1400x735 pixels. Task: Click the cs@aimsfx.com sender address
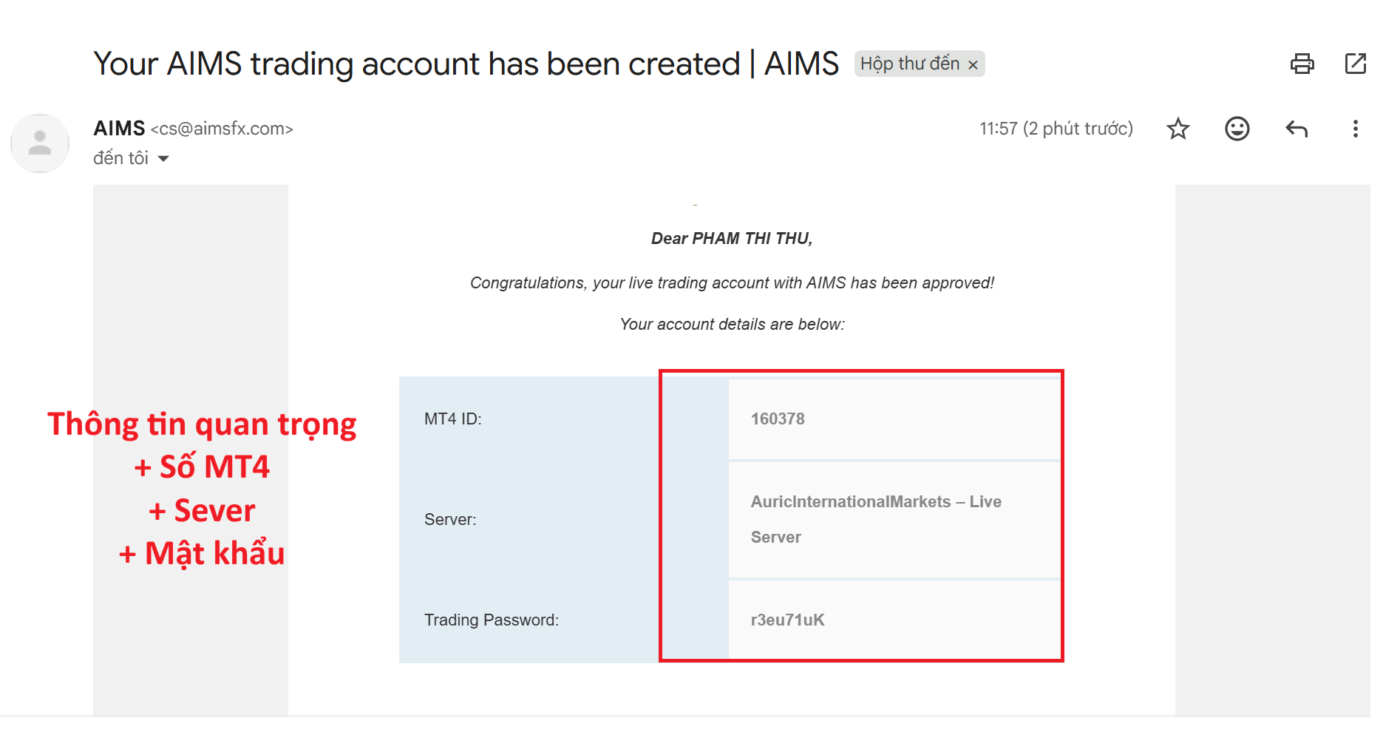click(x=221, y=129)
